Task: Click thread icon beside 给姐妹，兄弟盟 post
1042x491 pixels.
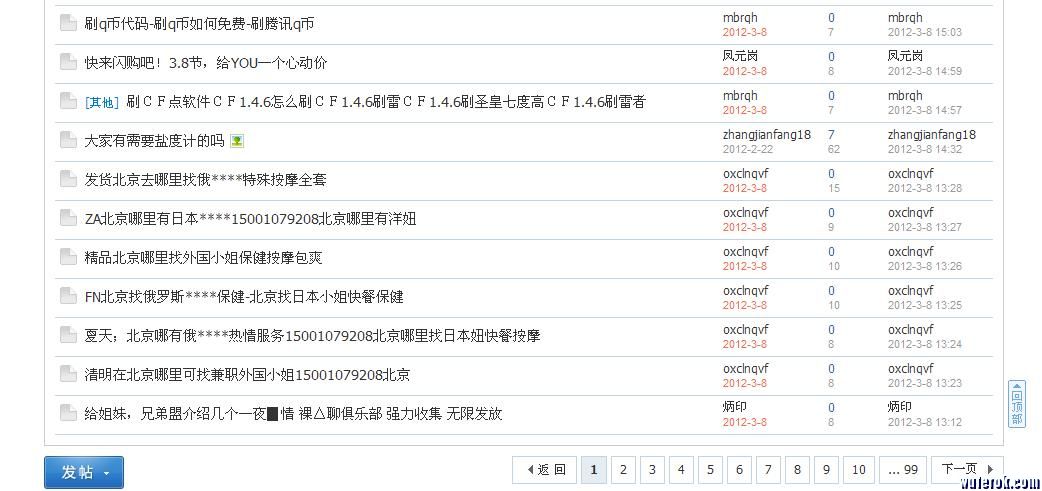Action: pyautogui.click(x=68, y=413)
